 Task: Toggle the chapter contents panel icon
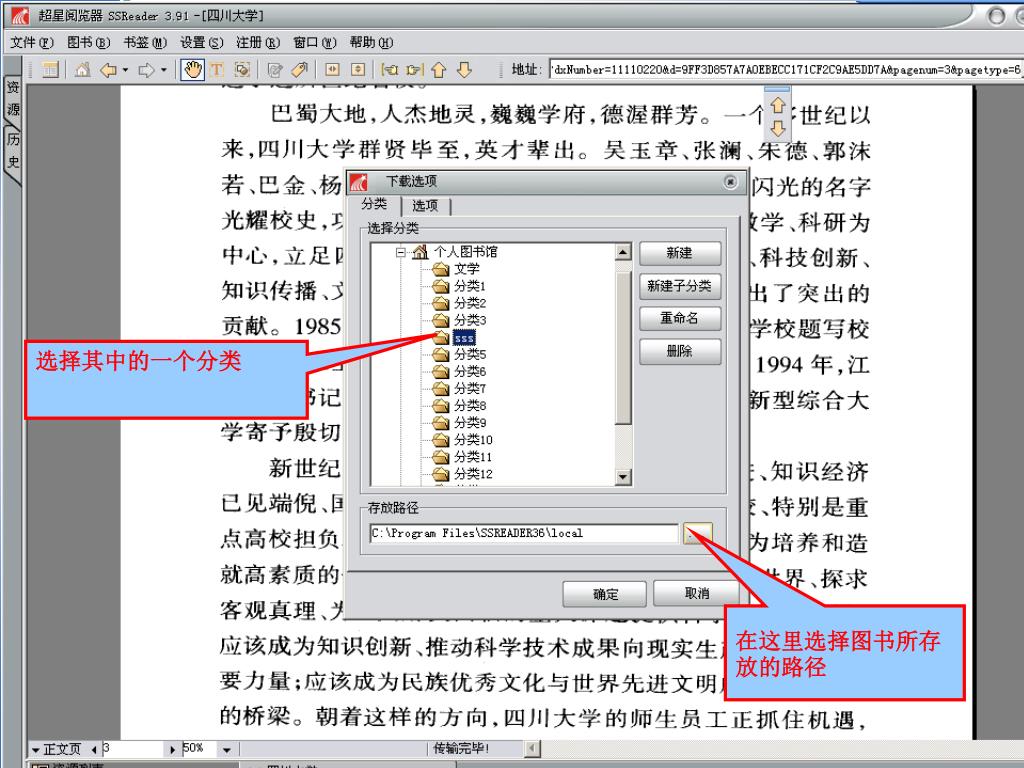click(x=50, y=69)
